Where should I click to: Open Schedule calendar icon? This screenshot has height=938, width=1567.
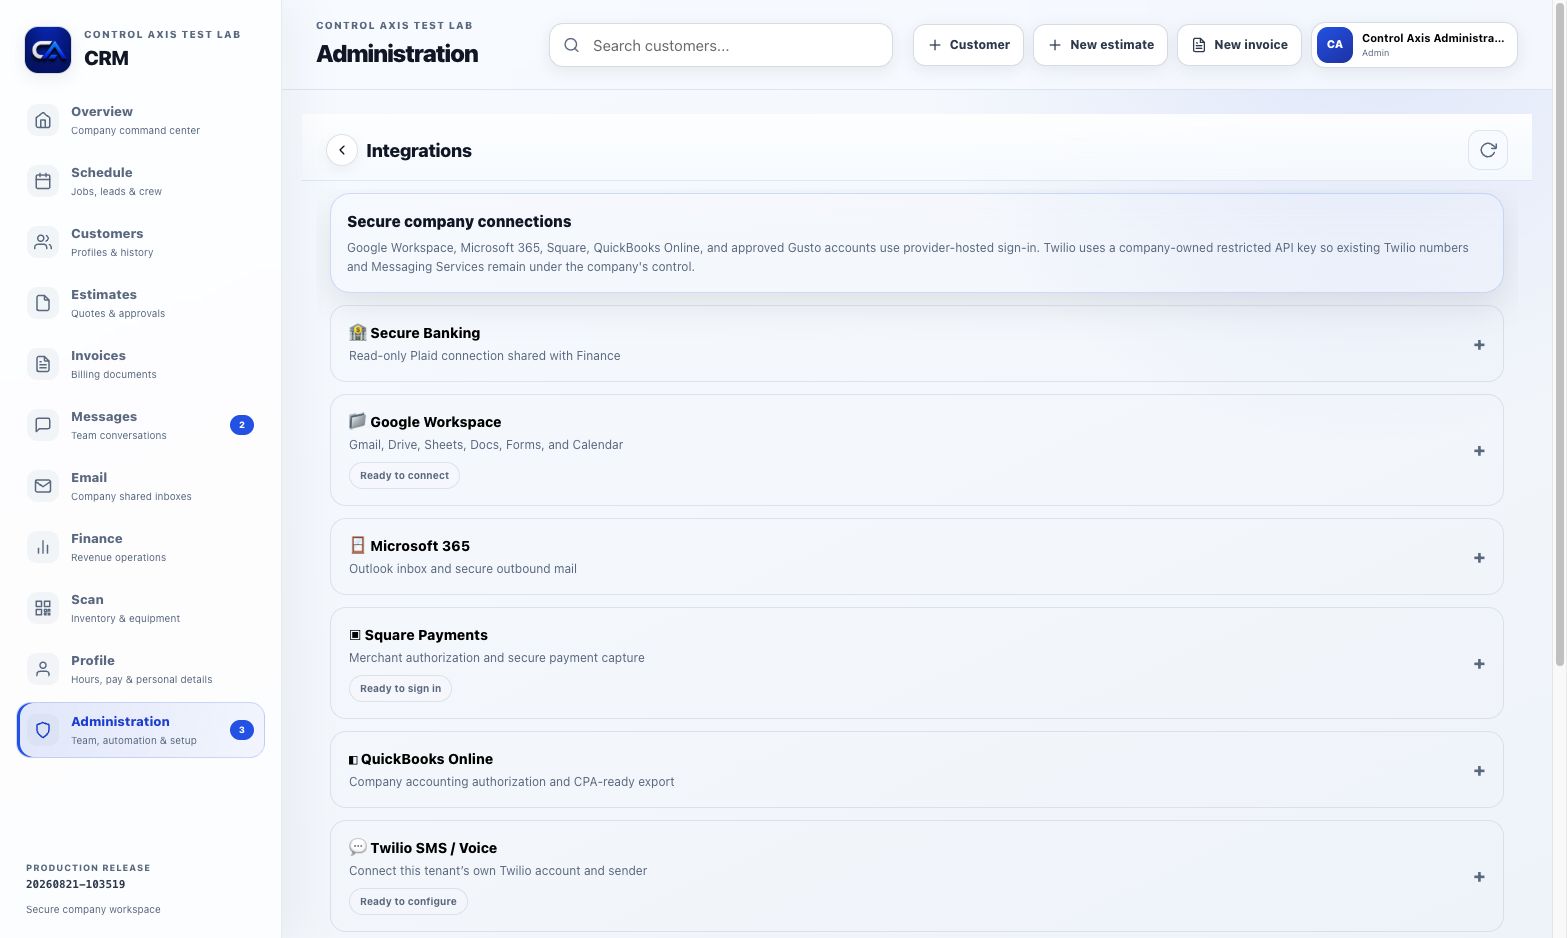click(x=43, y=181)
